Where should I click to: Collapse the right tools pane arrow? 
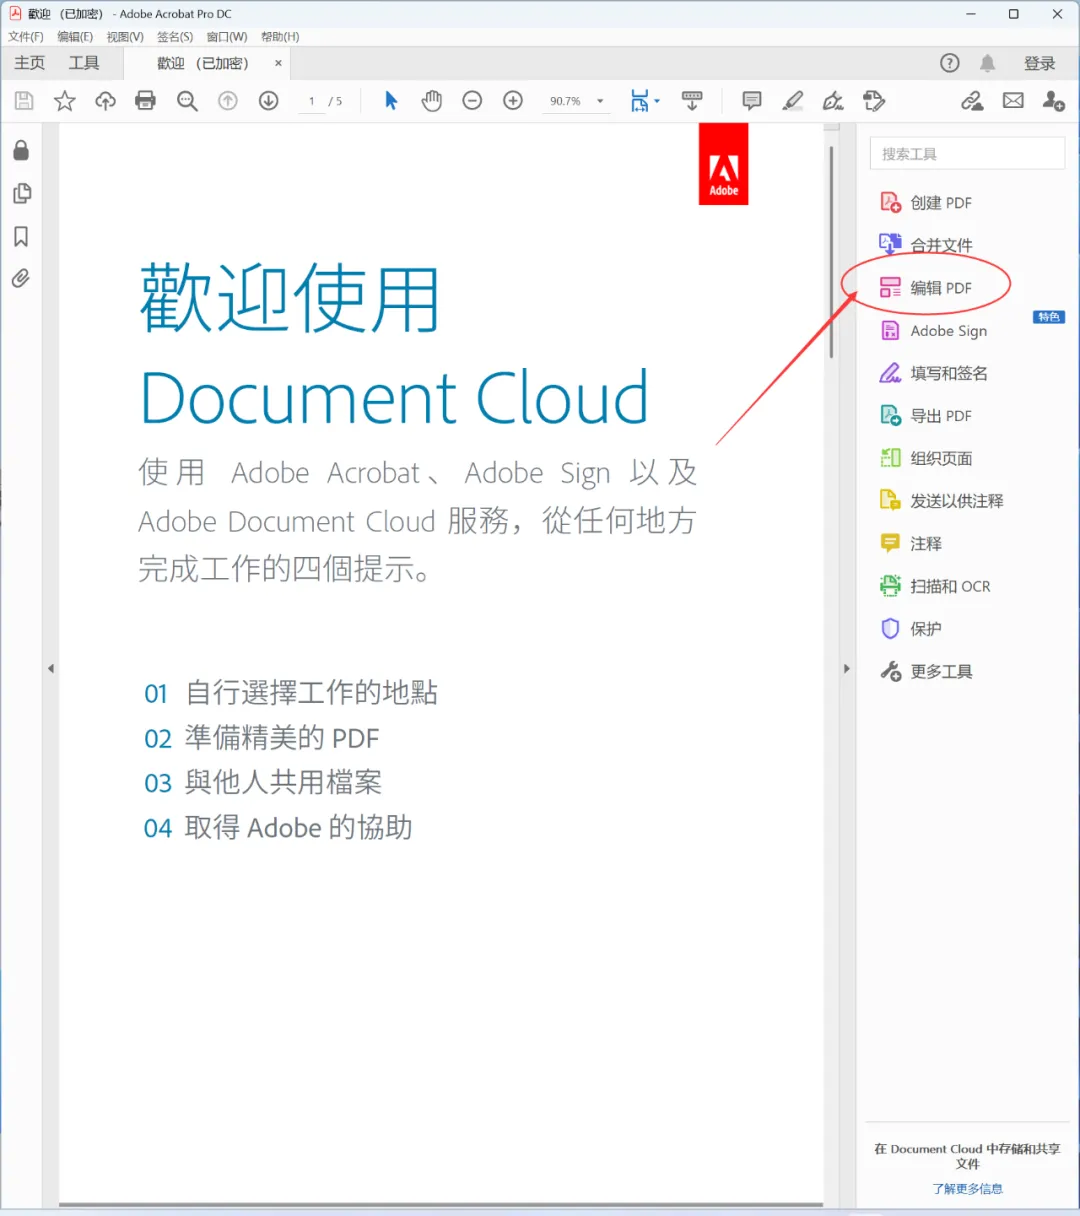tap(846, 669)
